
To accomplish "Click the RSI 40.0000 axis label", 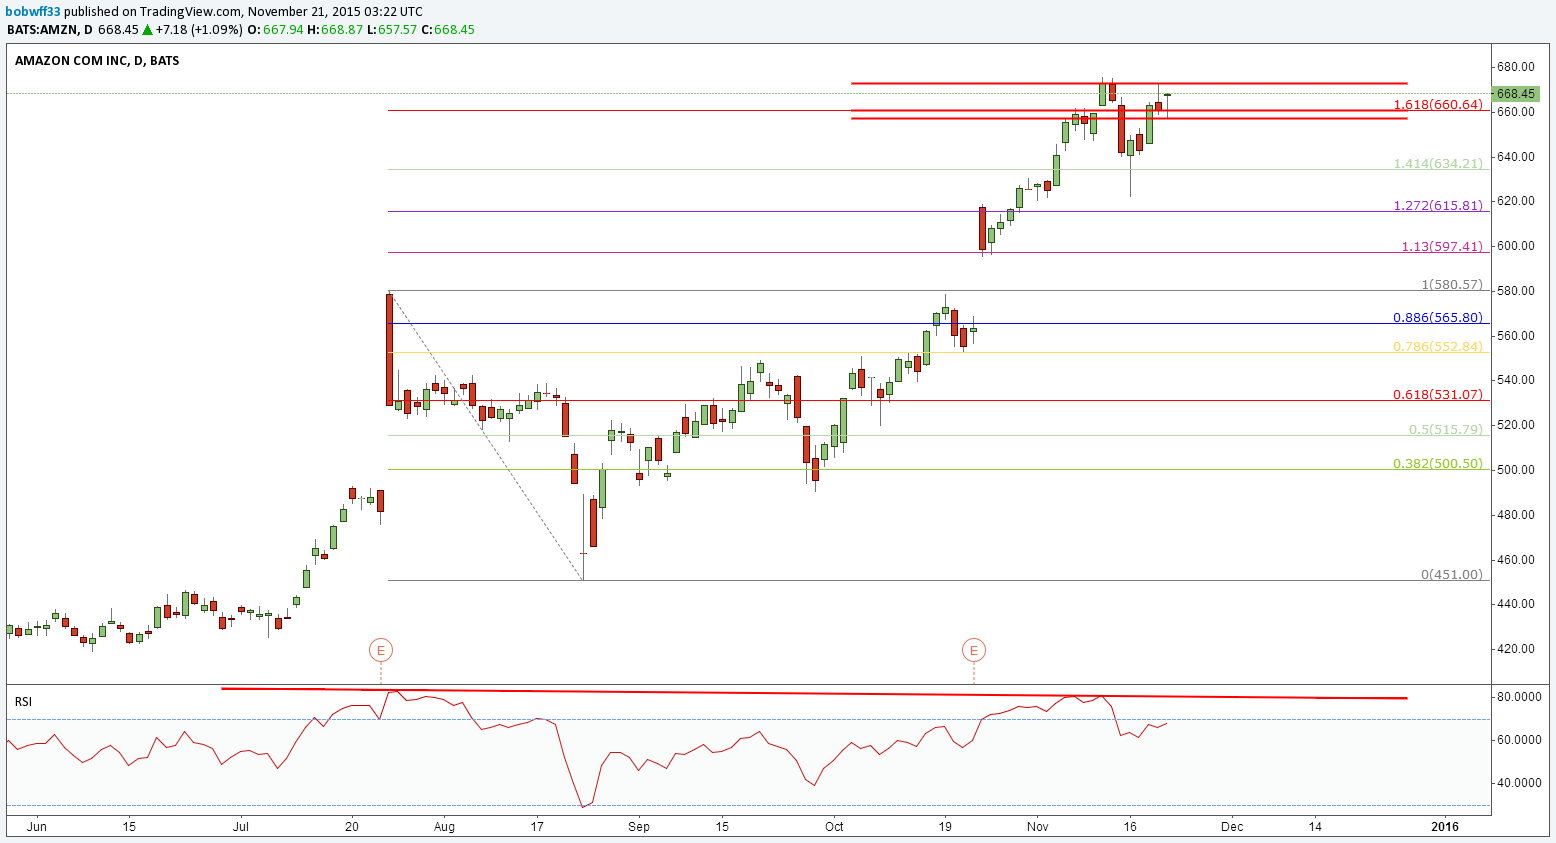I will coord(1520,783).
